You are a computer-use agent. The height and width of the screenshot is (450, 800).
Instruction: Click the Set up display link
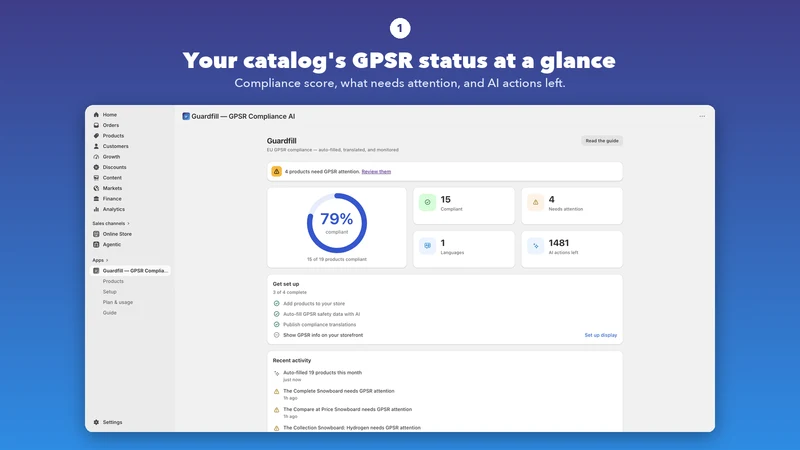point(601,335)
